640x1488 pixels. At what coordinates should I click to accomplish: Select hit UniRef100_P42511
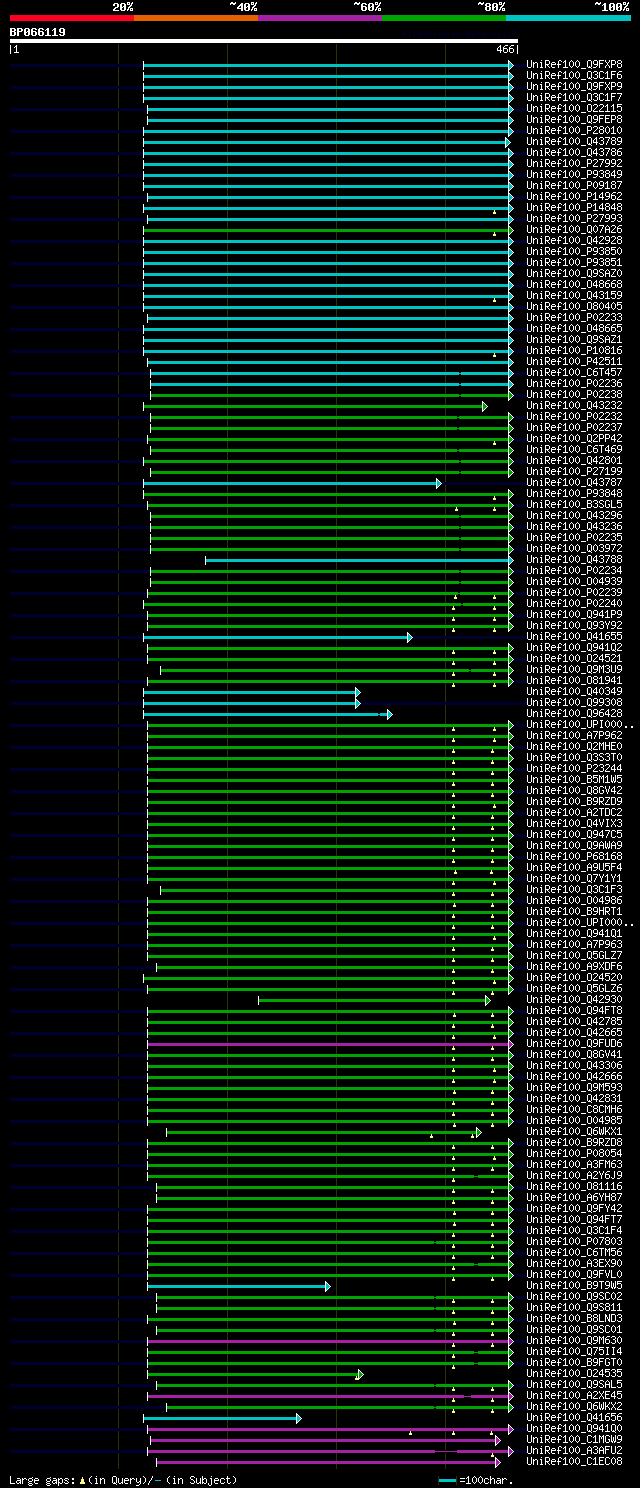(x=574, y=362)
